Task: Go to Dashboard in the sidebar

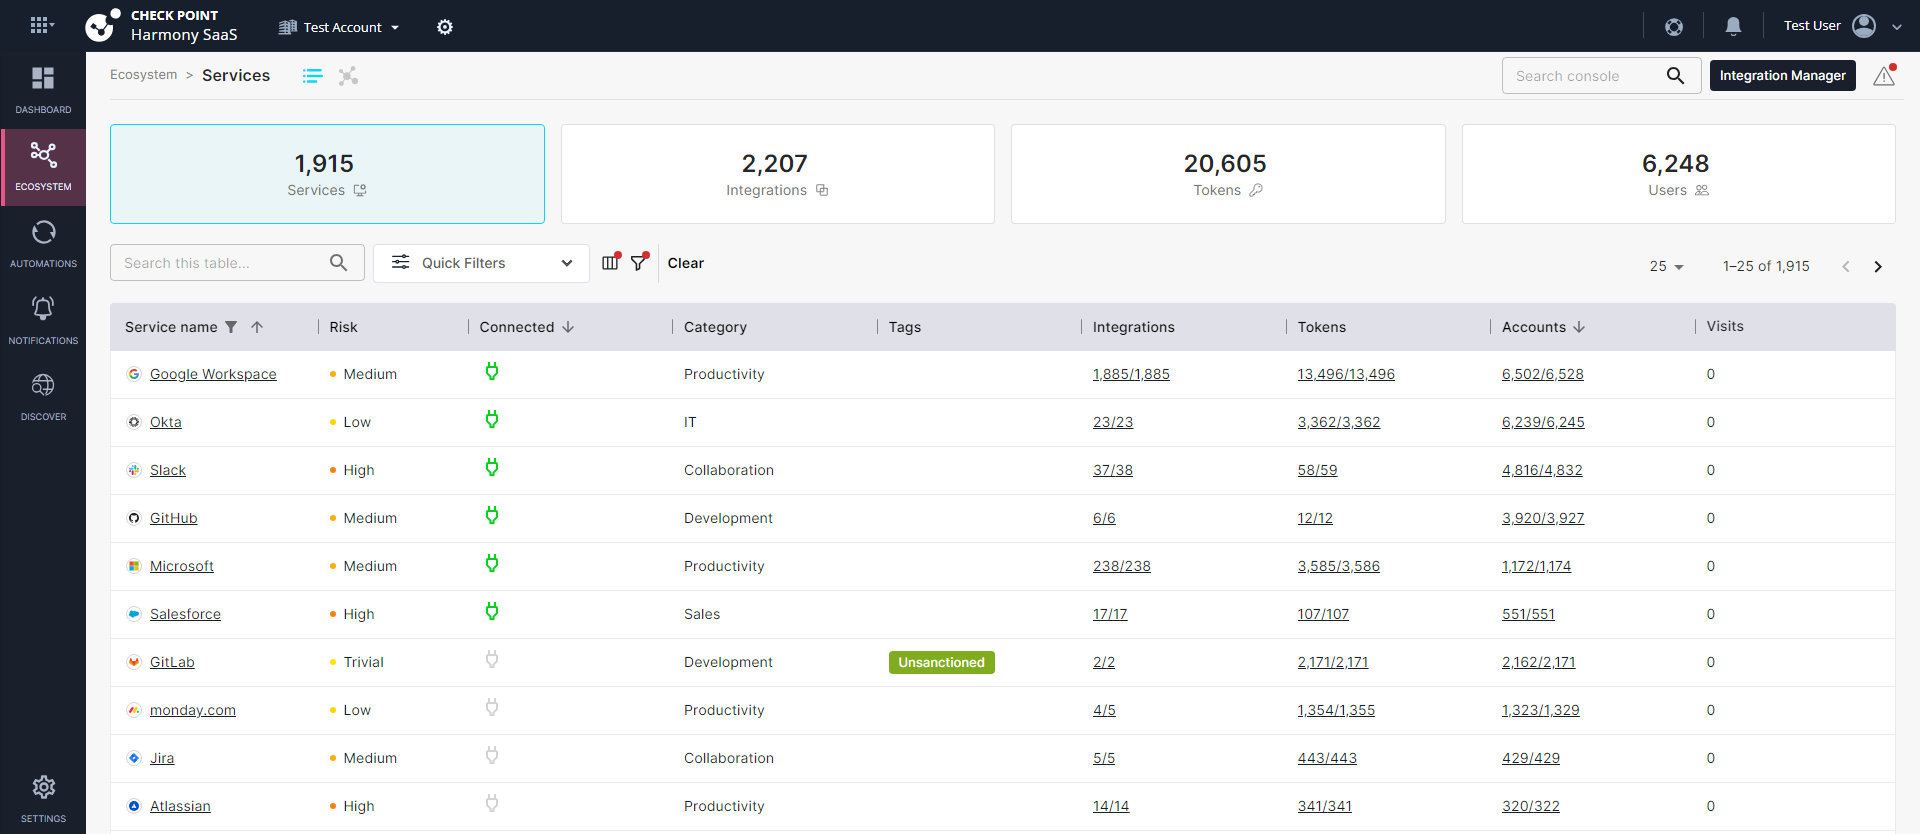Action: click(43, 90)
